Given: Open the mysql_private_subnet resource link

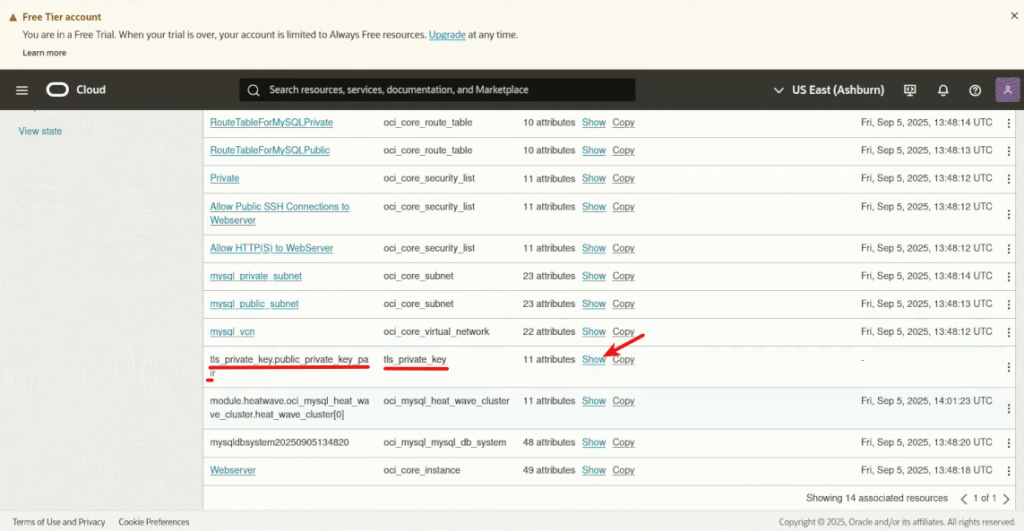Looking at the screenshot, I should 255,275.
